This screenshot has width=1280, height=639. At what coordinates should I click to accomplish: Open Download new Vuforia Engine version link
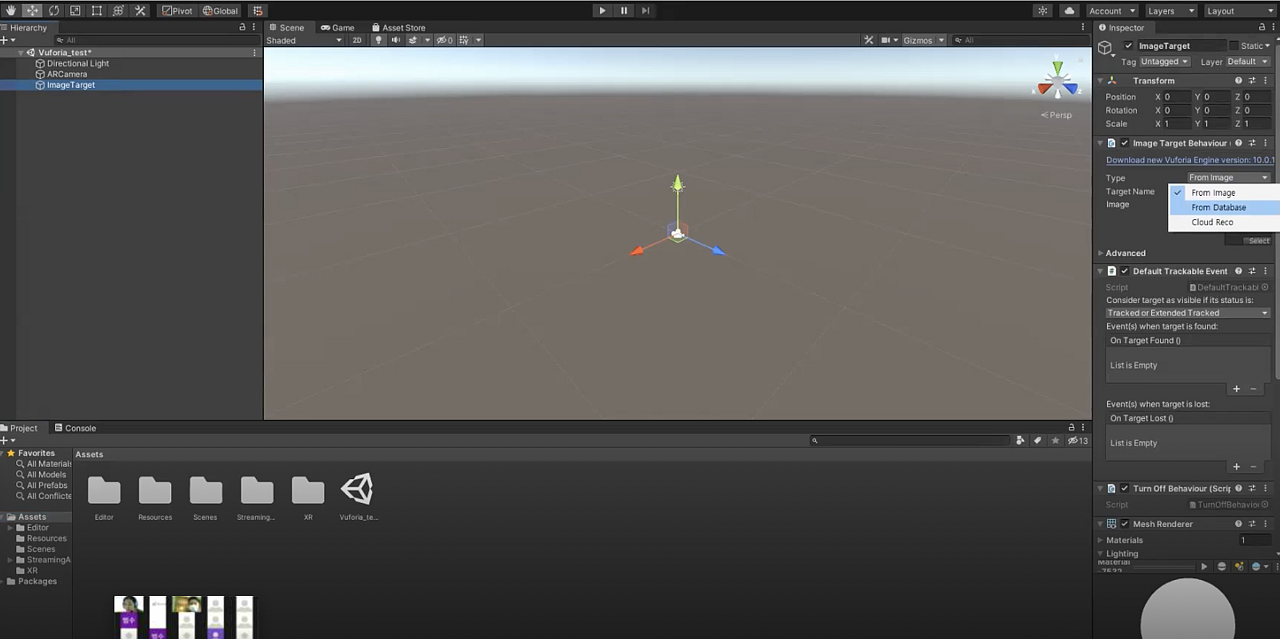point(1190,160)
